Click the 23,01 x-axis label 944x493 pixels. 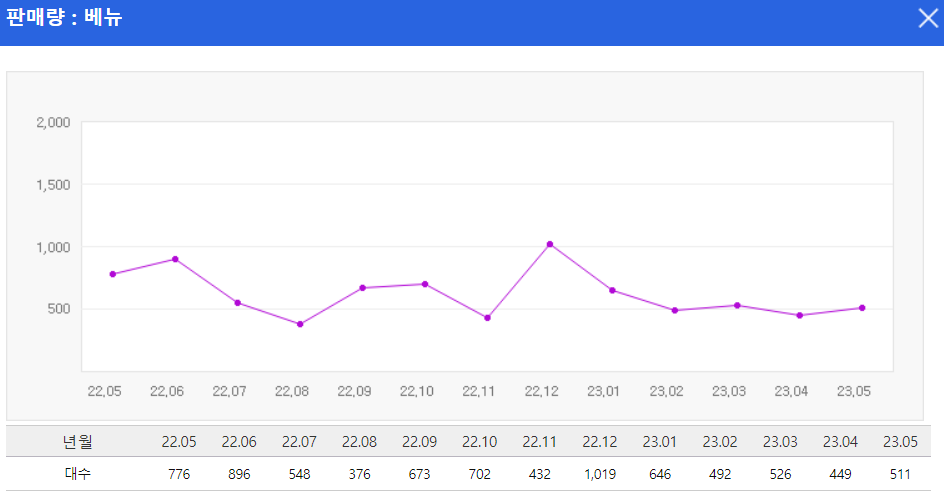point(604,391)
